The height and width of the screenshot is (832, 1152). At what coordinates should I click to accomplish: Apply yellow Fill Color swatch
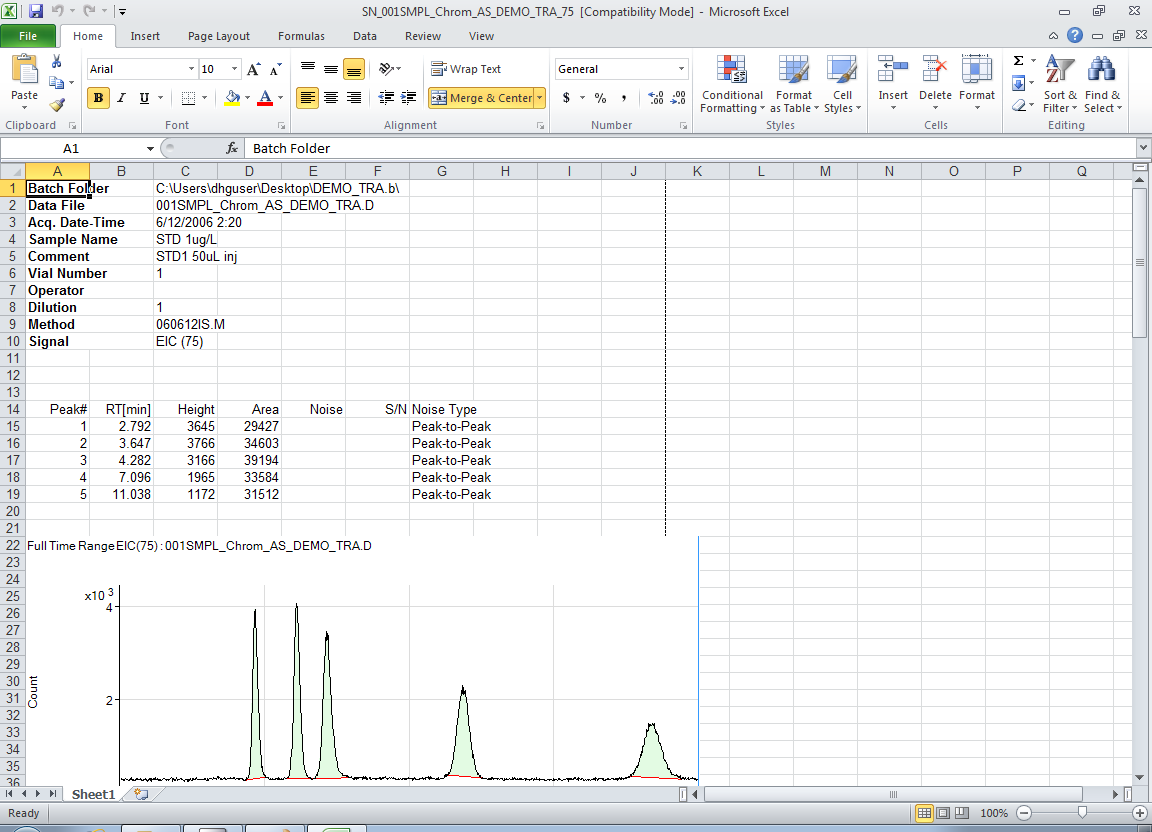point(232,98)
